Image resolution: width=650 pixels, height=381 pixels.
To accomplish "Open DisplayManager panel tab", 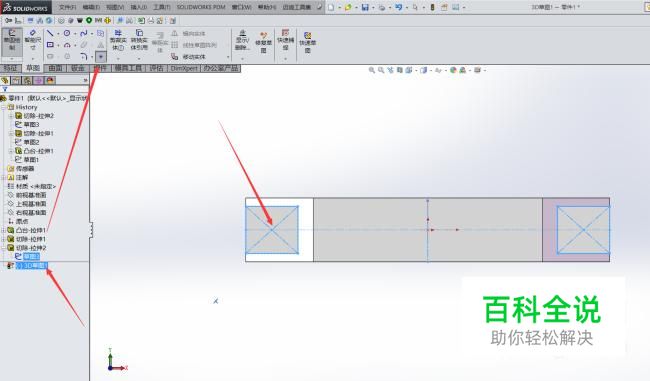I will click(50, 80).
